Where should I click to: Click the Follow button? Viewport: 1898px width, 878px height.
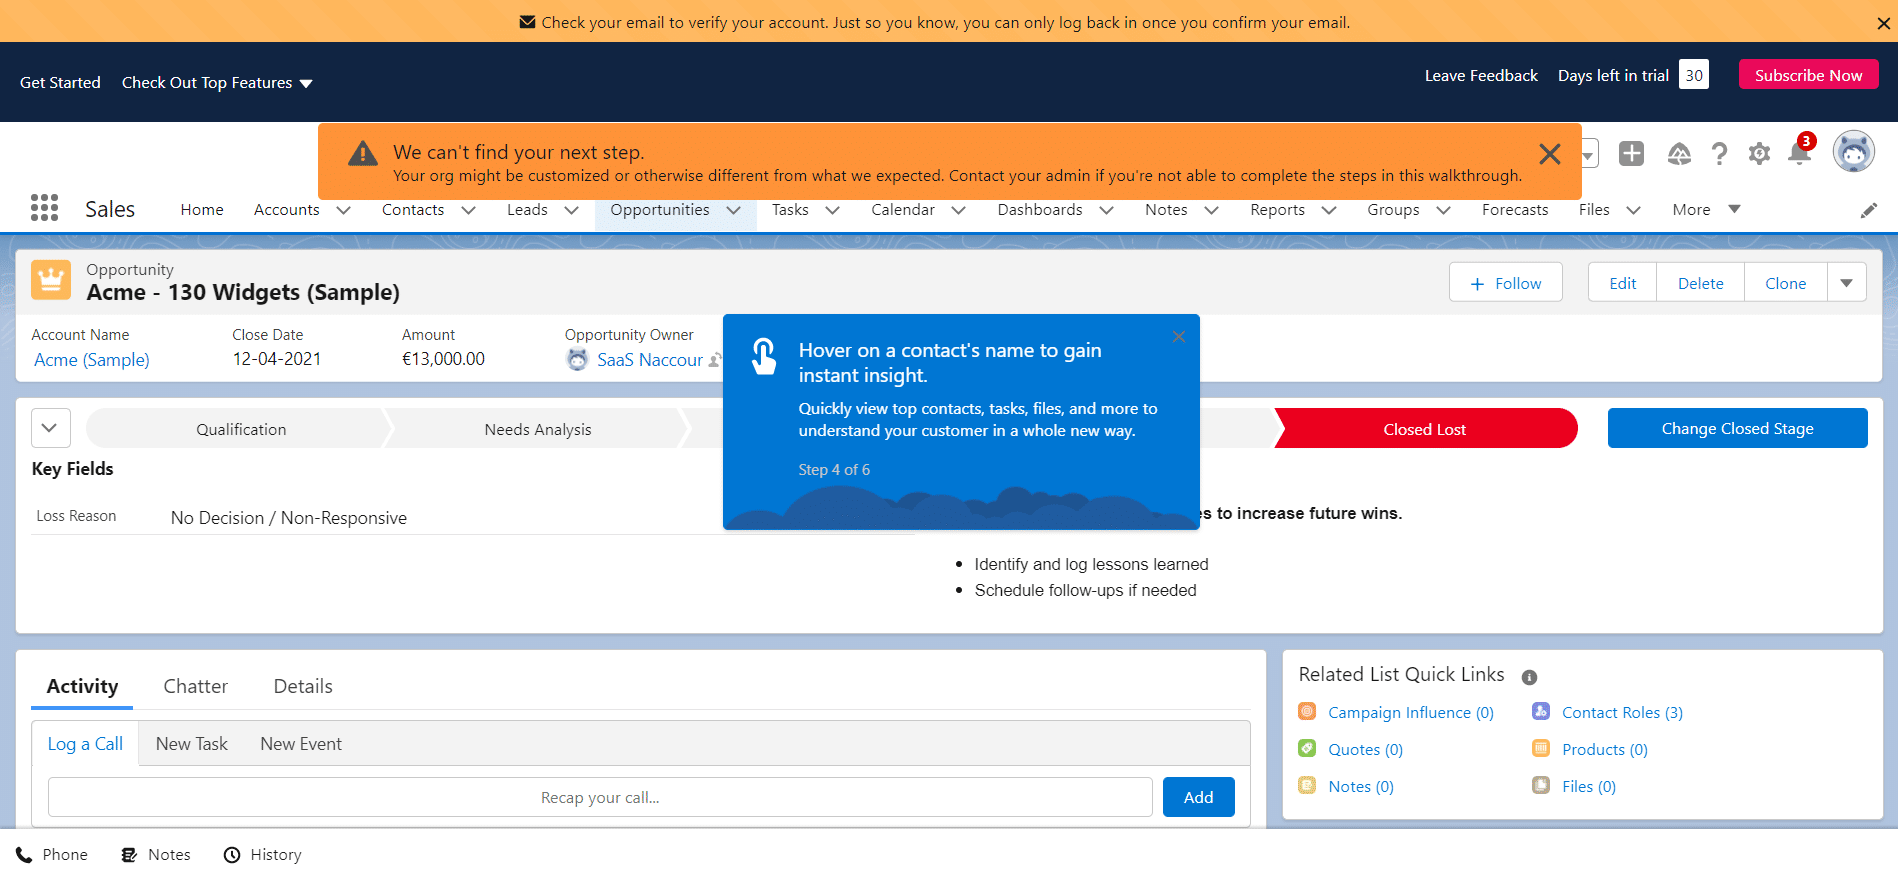(1505, 283)
